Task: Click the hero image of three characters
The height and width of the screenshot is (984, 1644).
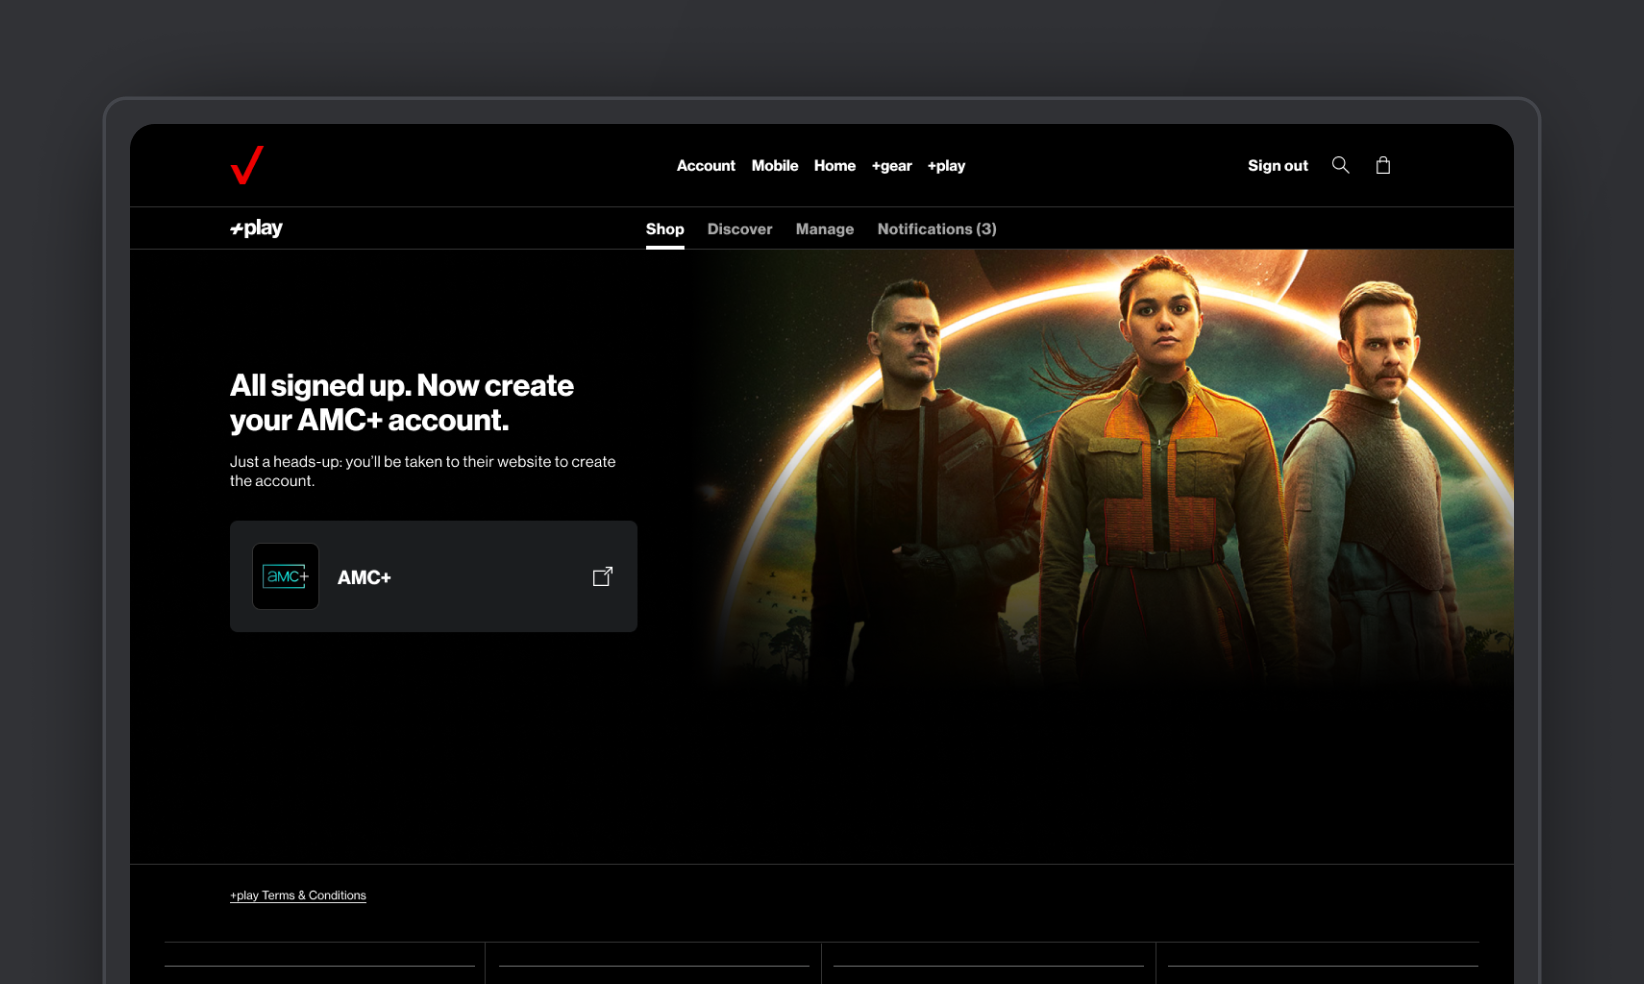Action: [1106, 468]
